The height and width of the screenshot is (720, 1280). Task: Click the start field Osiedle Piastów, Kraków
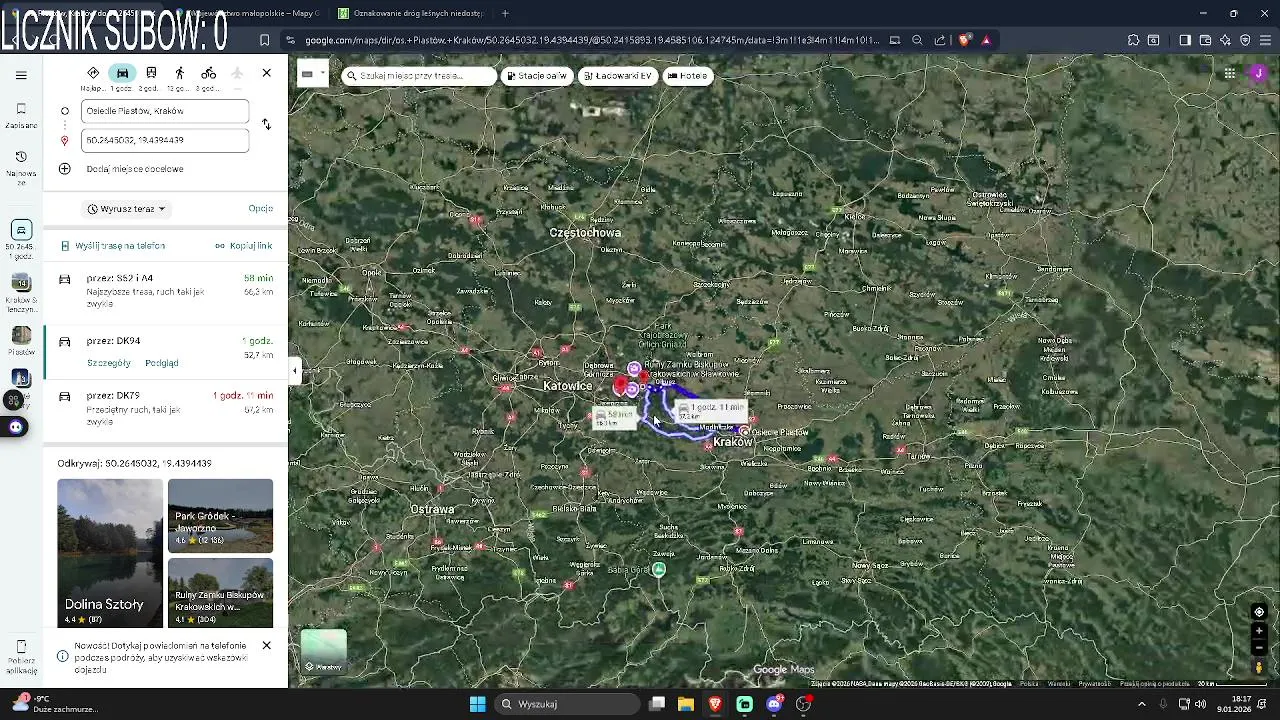coord(165,111)
